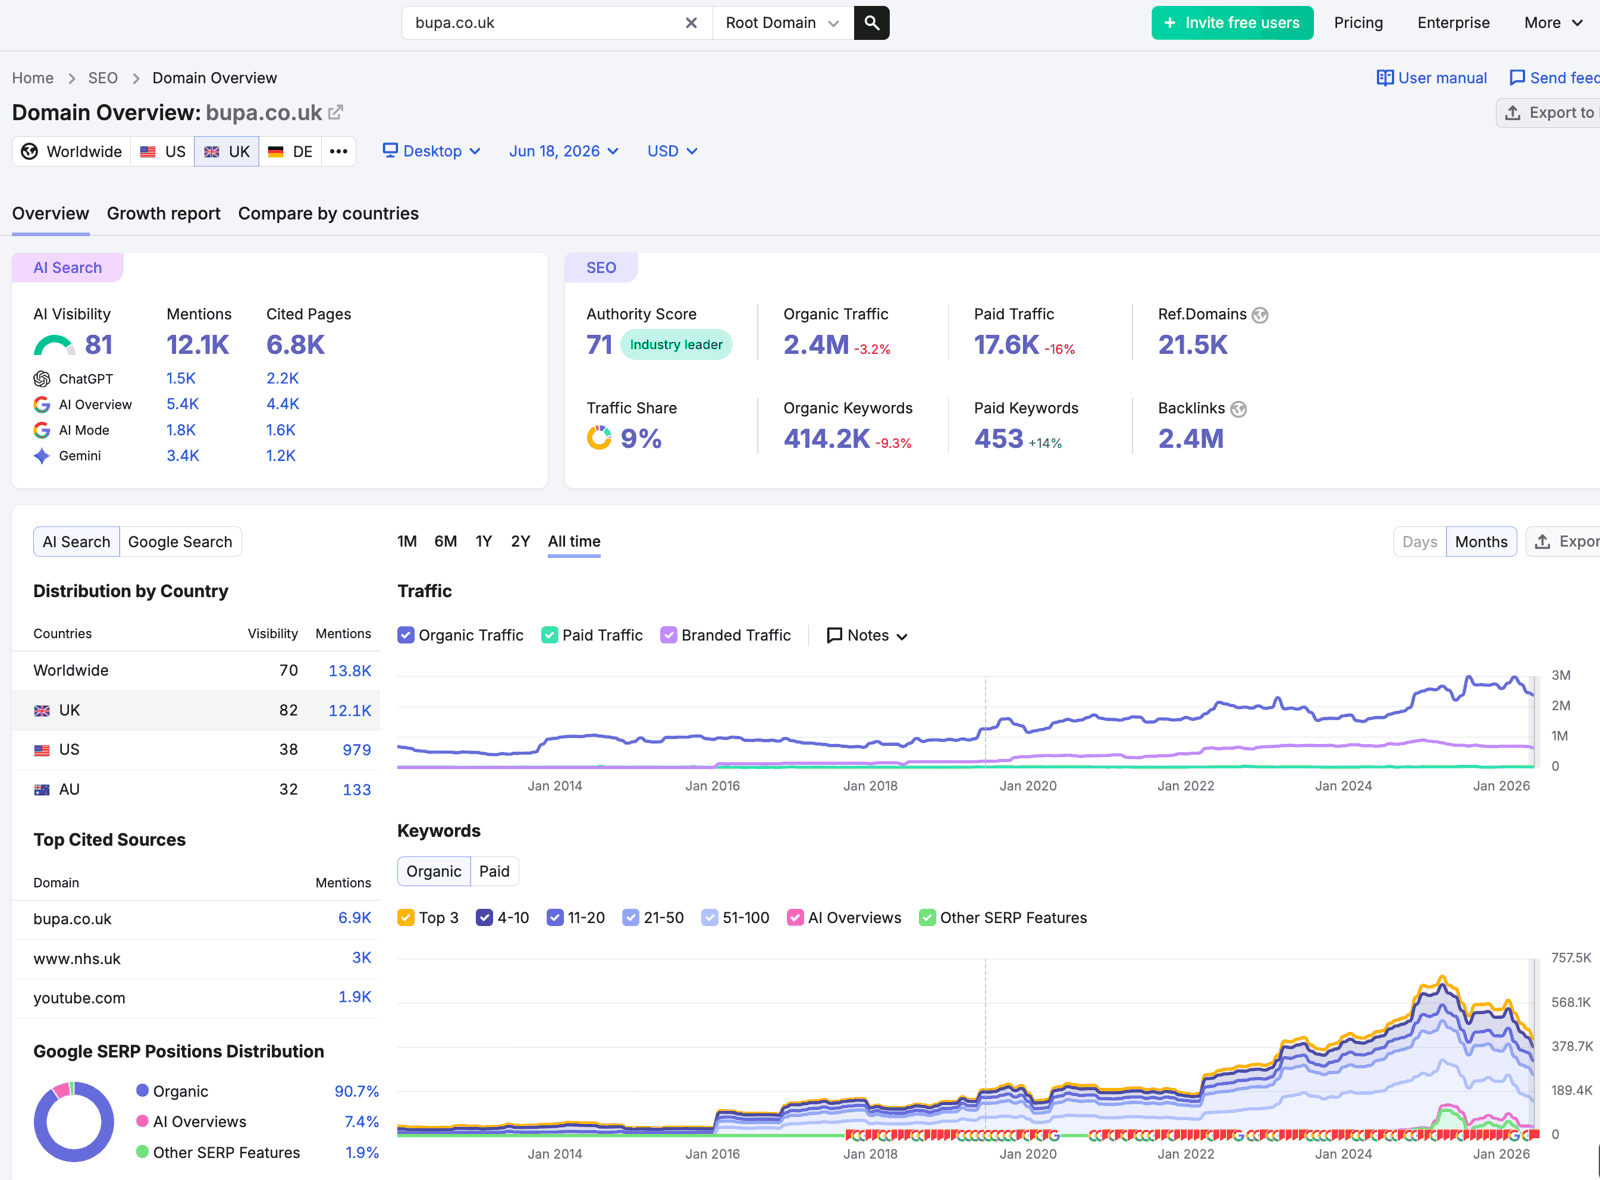
Task: Toggle the AI Overviews checkbox
Action: tap(795, 918)
